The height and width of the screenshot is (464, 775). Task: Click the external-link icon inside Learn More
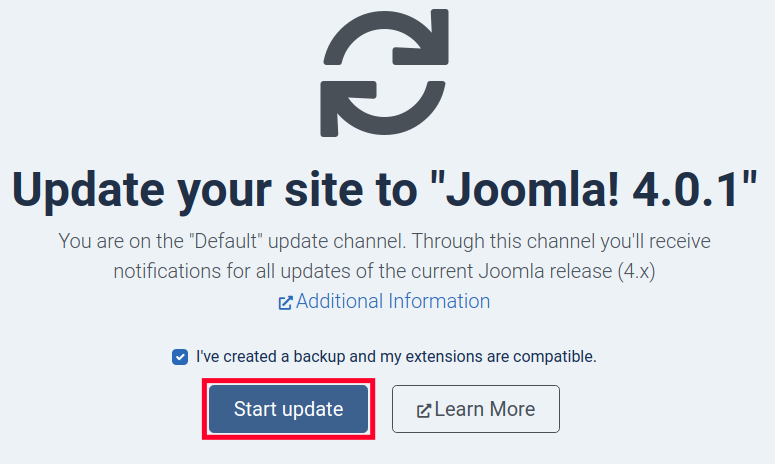click(423, 410)
